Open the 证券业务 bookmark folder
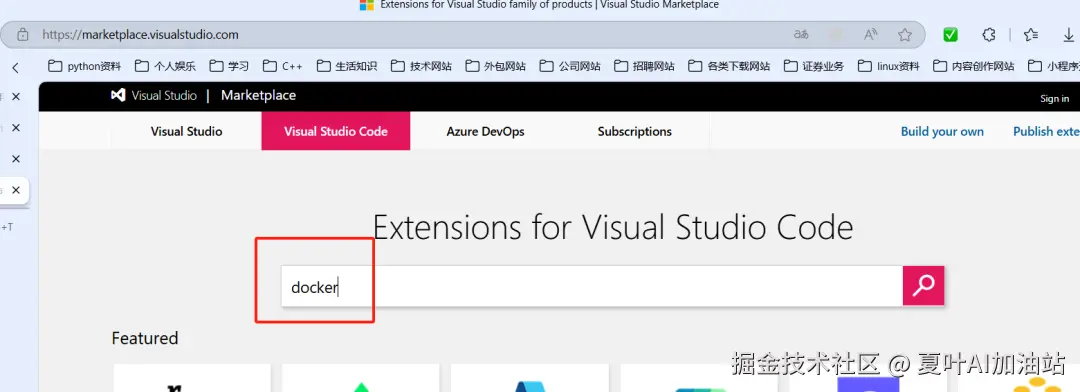The image size is (1080, 392). point(813,66)
